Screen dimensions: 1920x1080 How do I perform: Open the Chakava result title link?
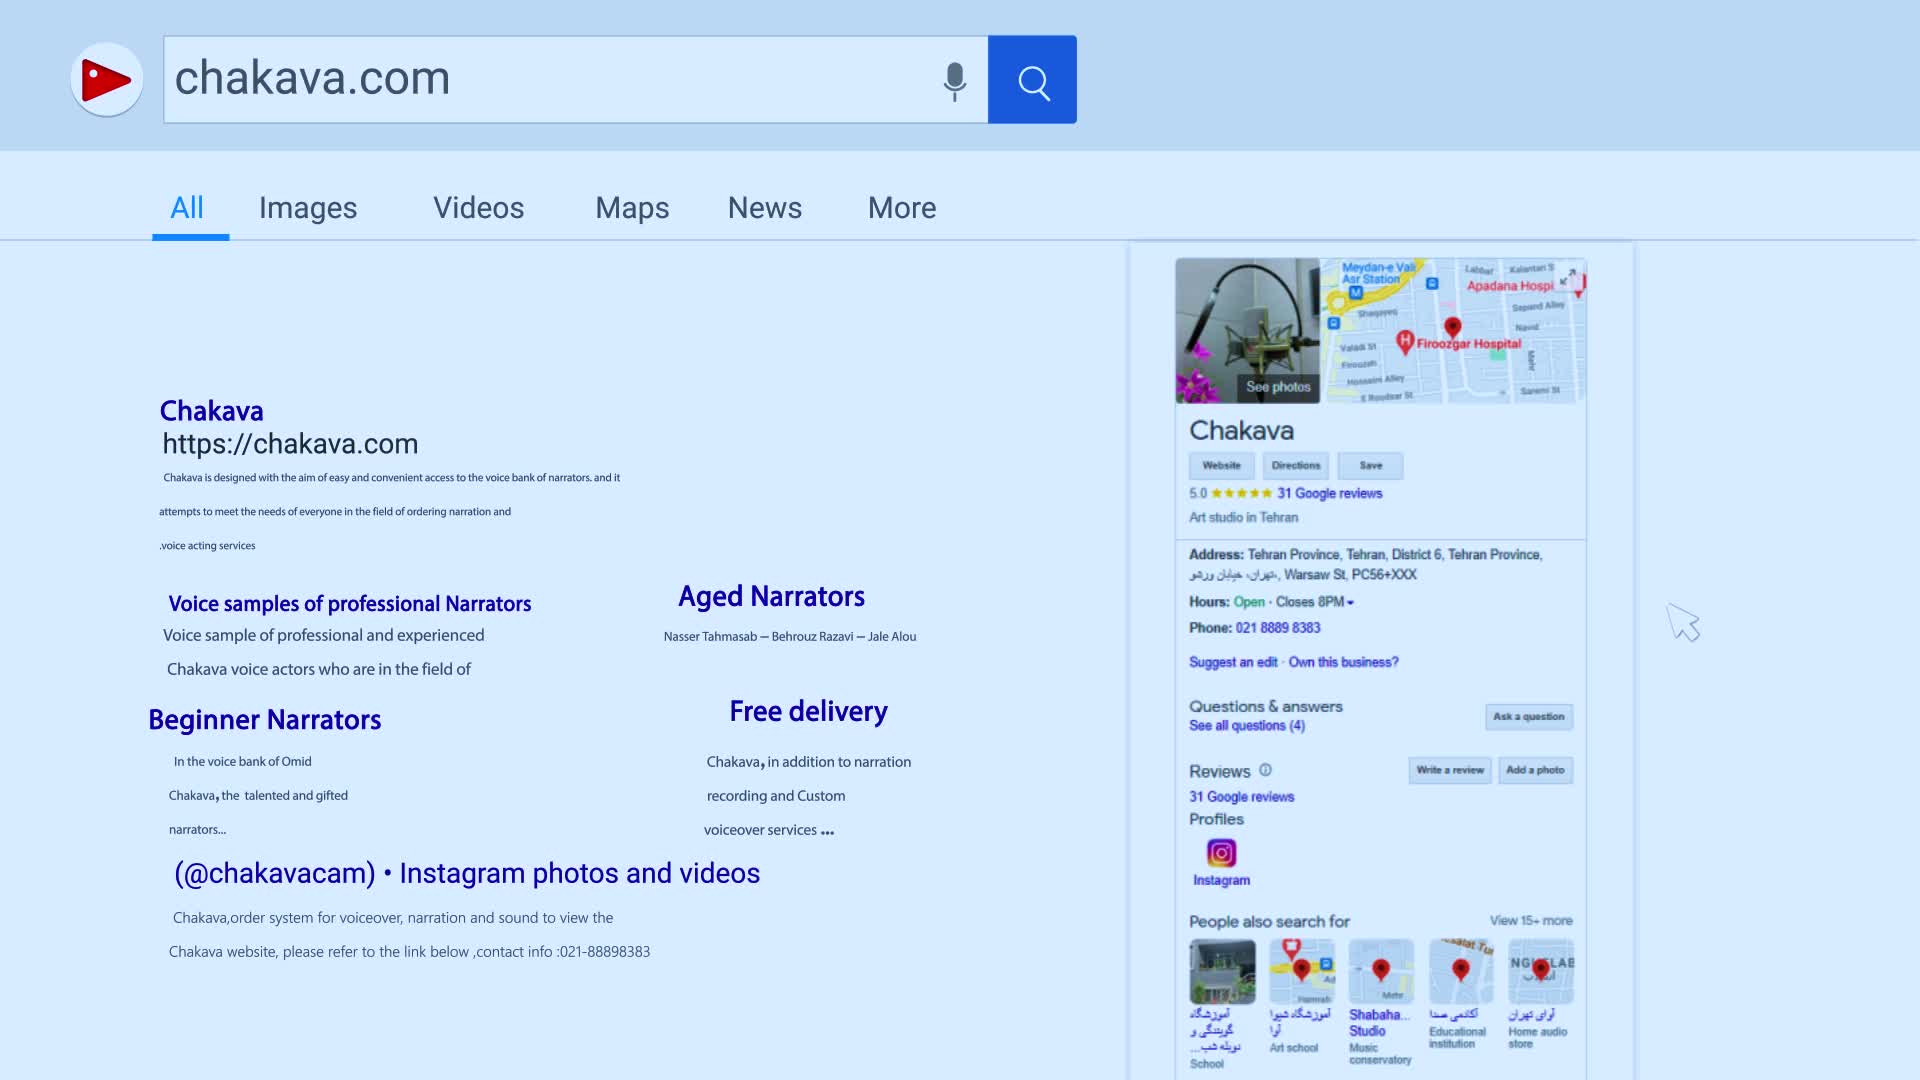pos(212,411)
